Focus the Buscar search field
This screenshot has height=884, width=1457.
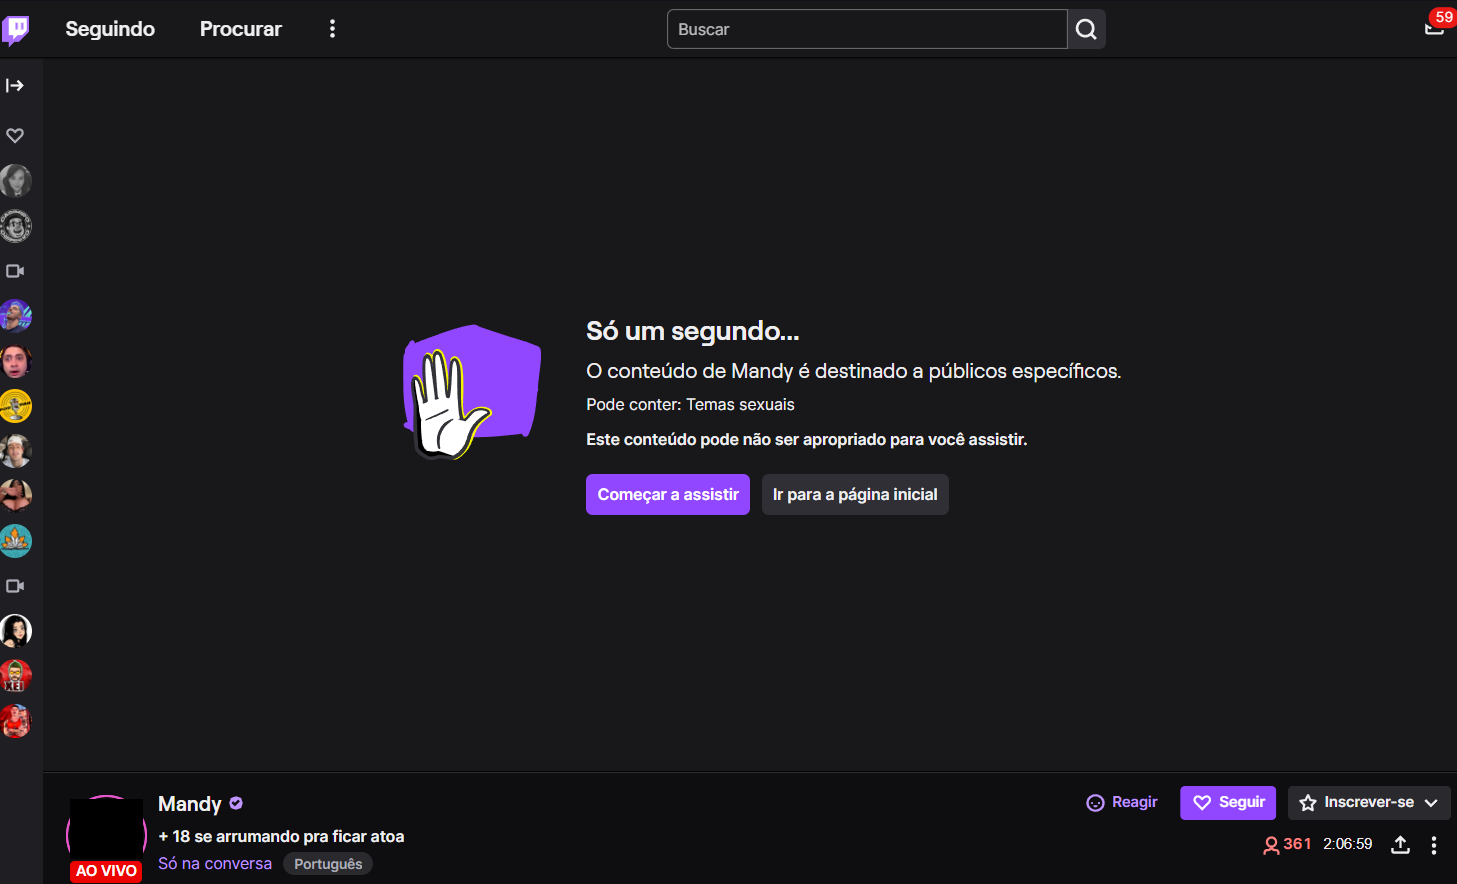click(x=867, y=29)
